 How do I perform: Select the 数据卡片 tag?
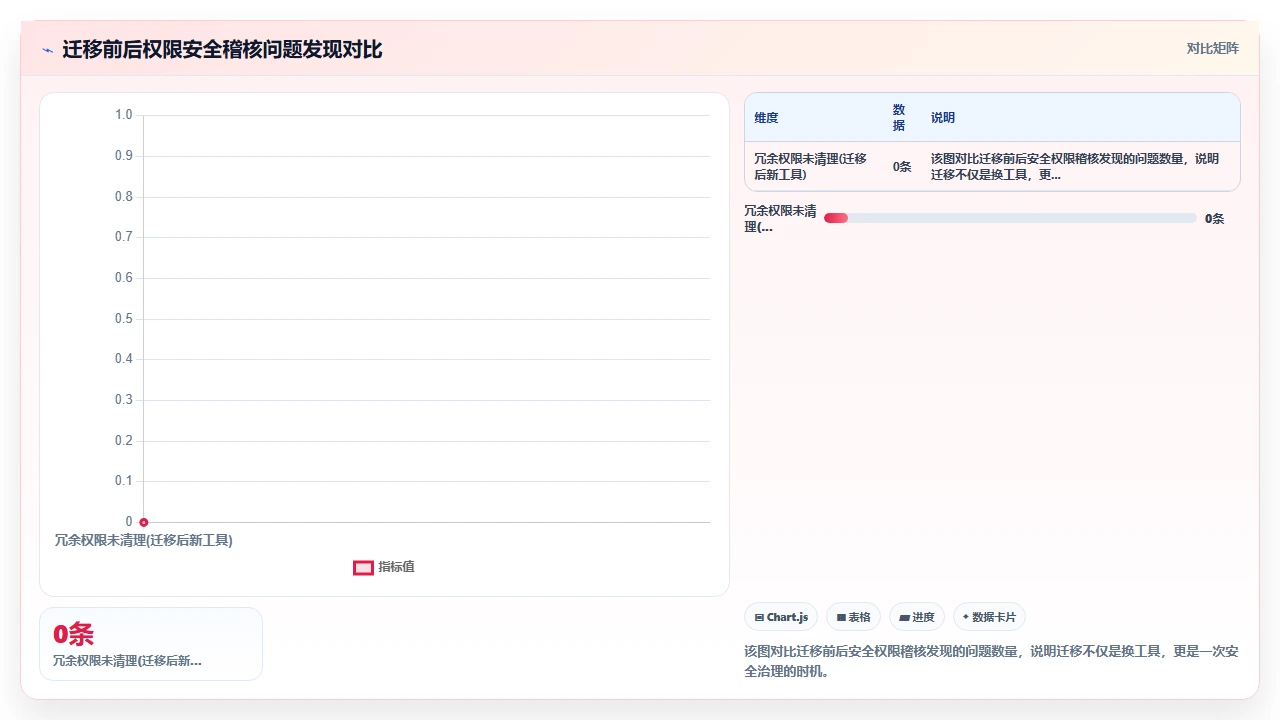989,617
